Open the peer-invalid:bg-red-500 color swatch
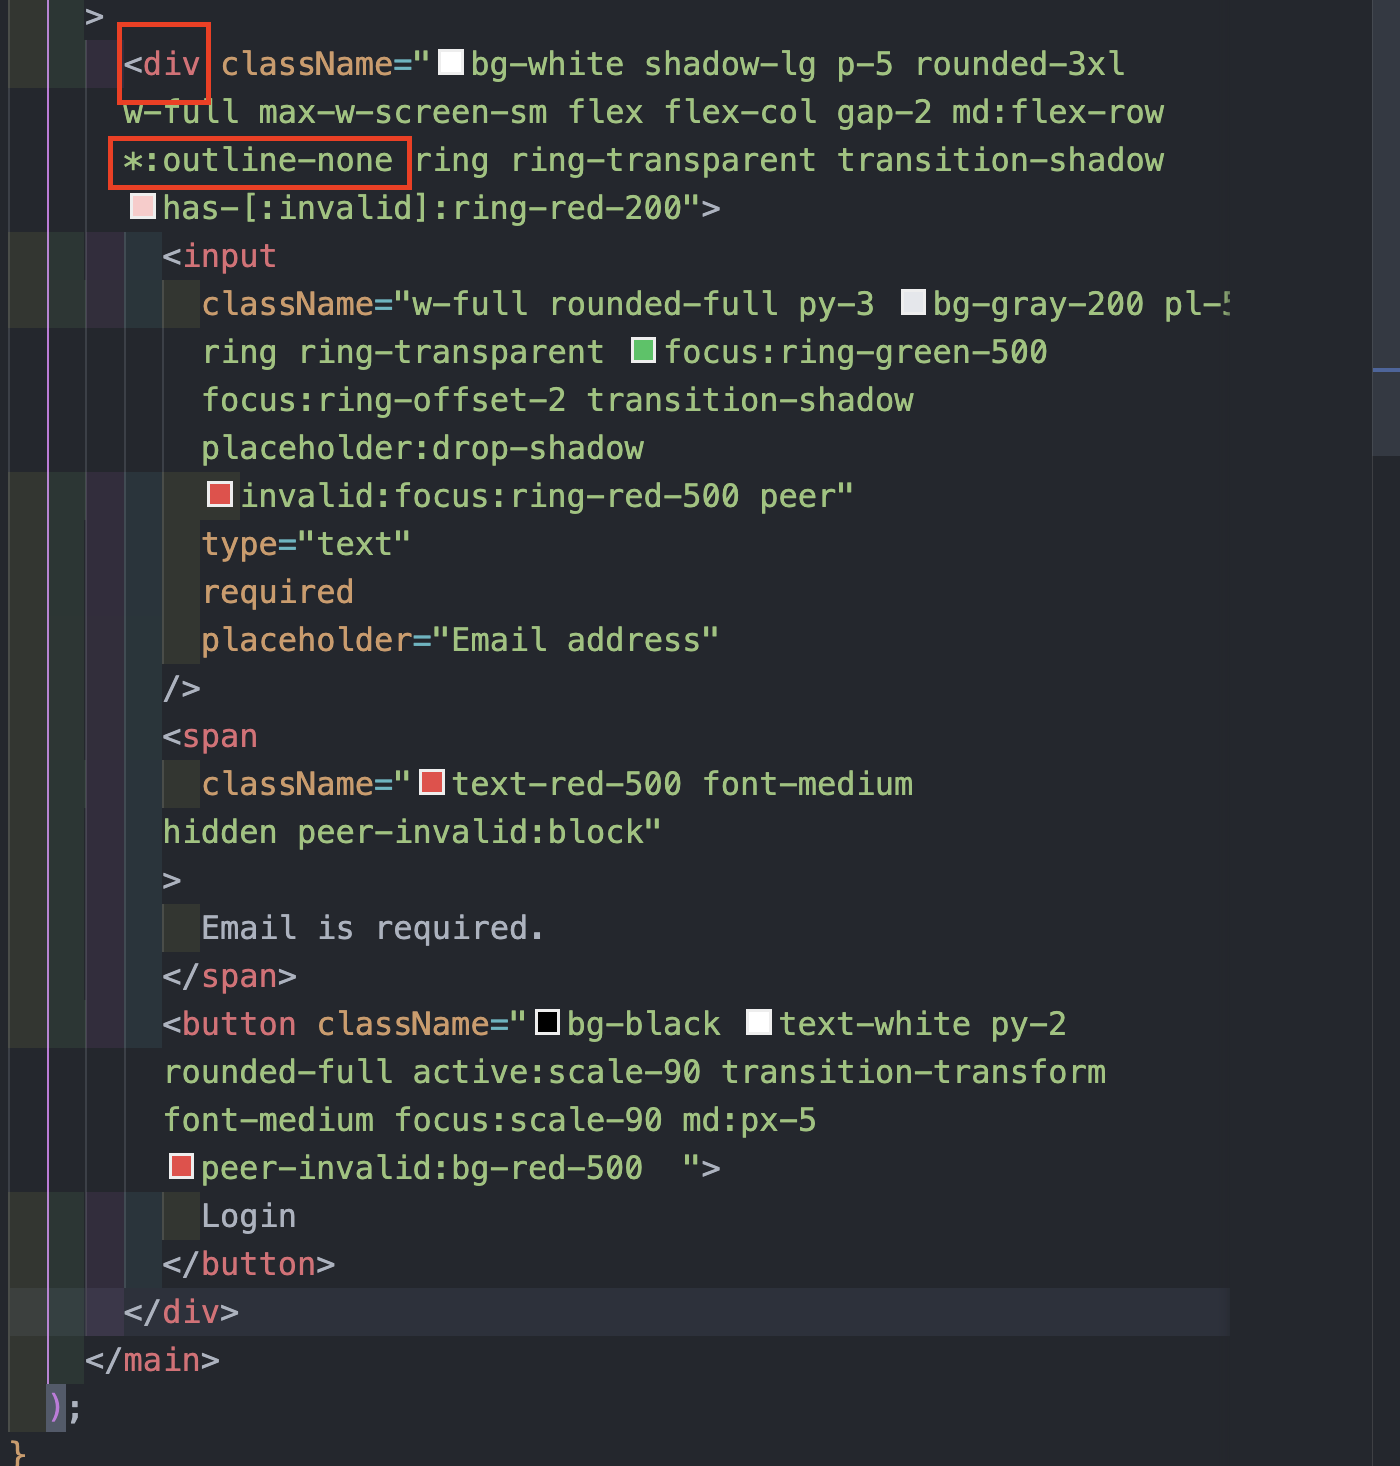 pos(181,1166)
